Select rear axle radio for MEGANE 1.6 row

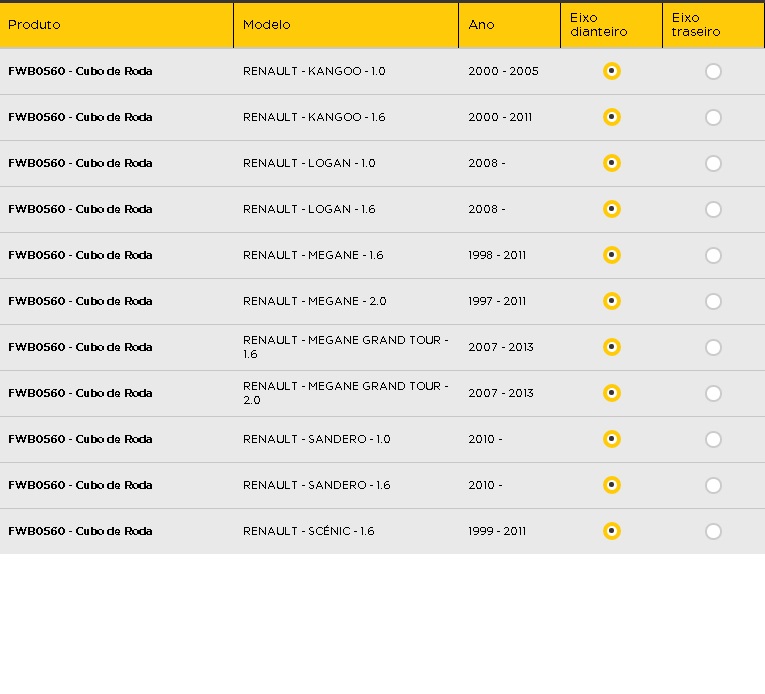[x=713, y=255]
